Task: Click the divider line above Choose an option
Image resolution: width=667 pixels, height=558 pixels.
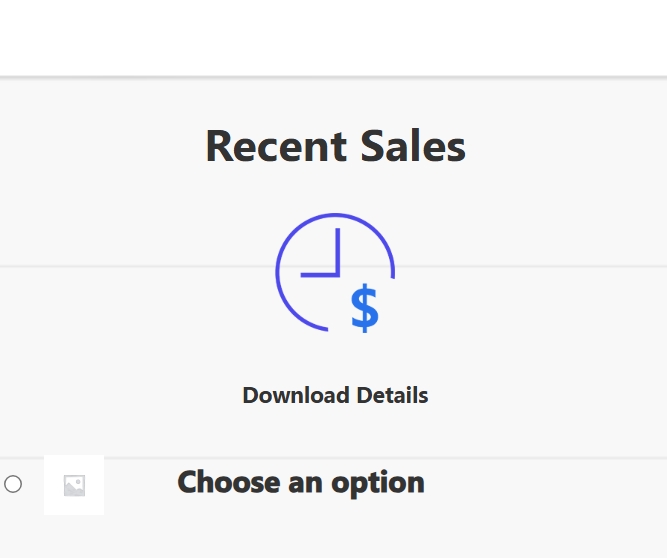Action: click(x=334, y=458)
